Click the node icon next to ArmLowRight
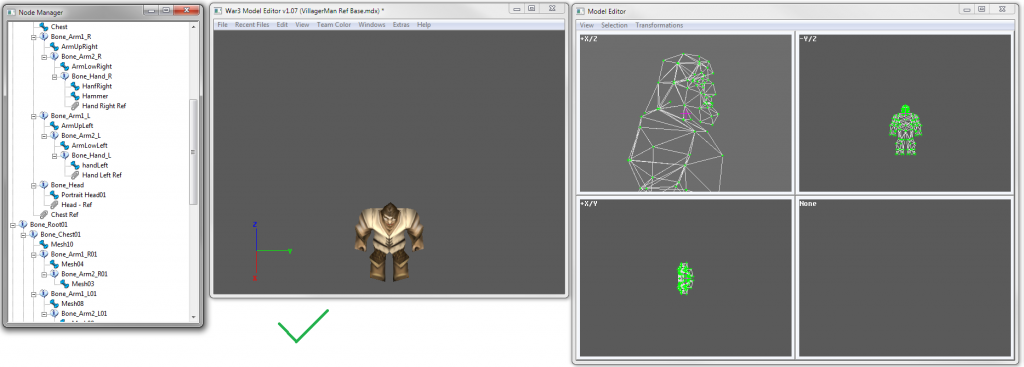 pos(65,67)
